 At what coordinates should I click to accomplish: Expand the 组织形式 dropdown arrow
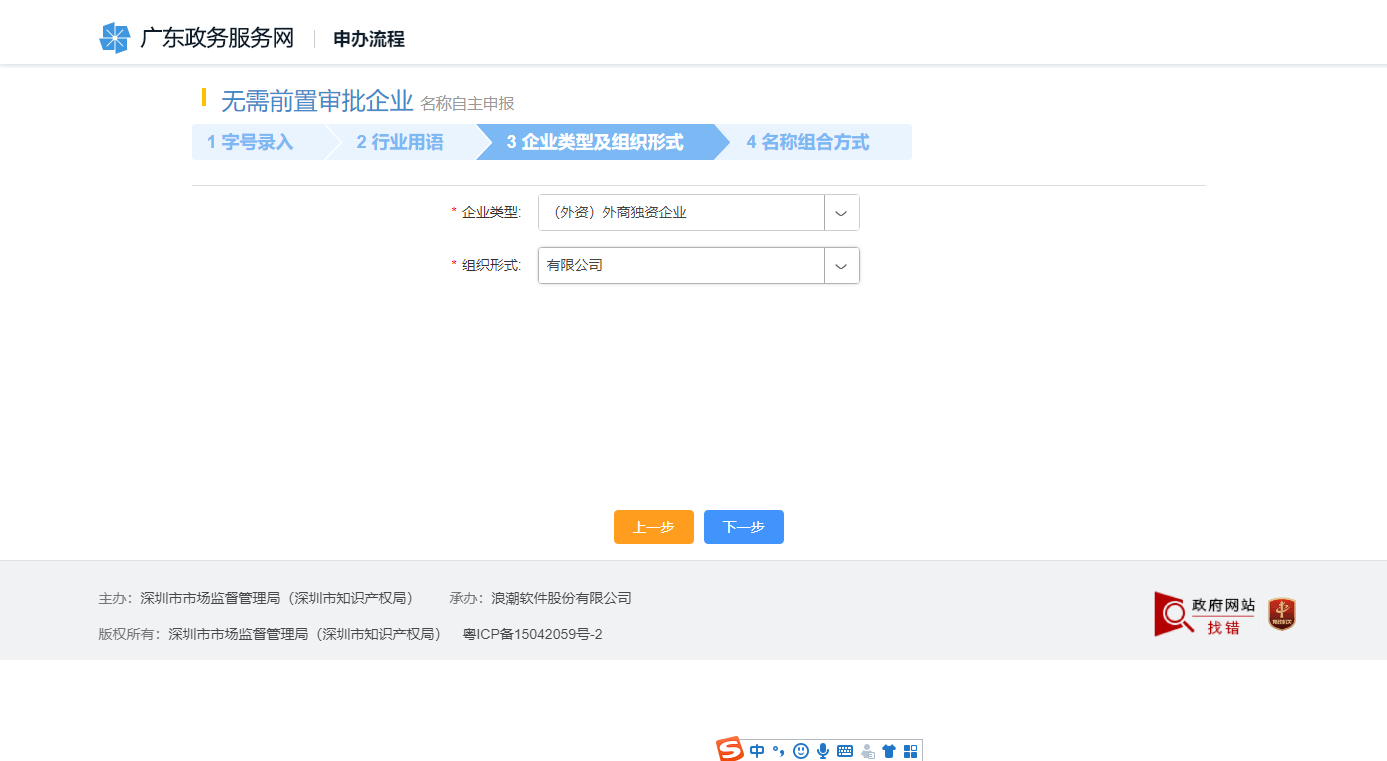pos(841,265)
